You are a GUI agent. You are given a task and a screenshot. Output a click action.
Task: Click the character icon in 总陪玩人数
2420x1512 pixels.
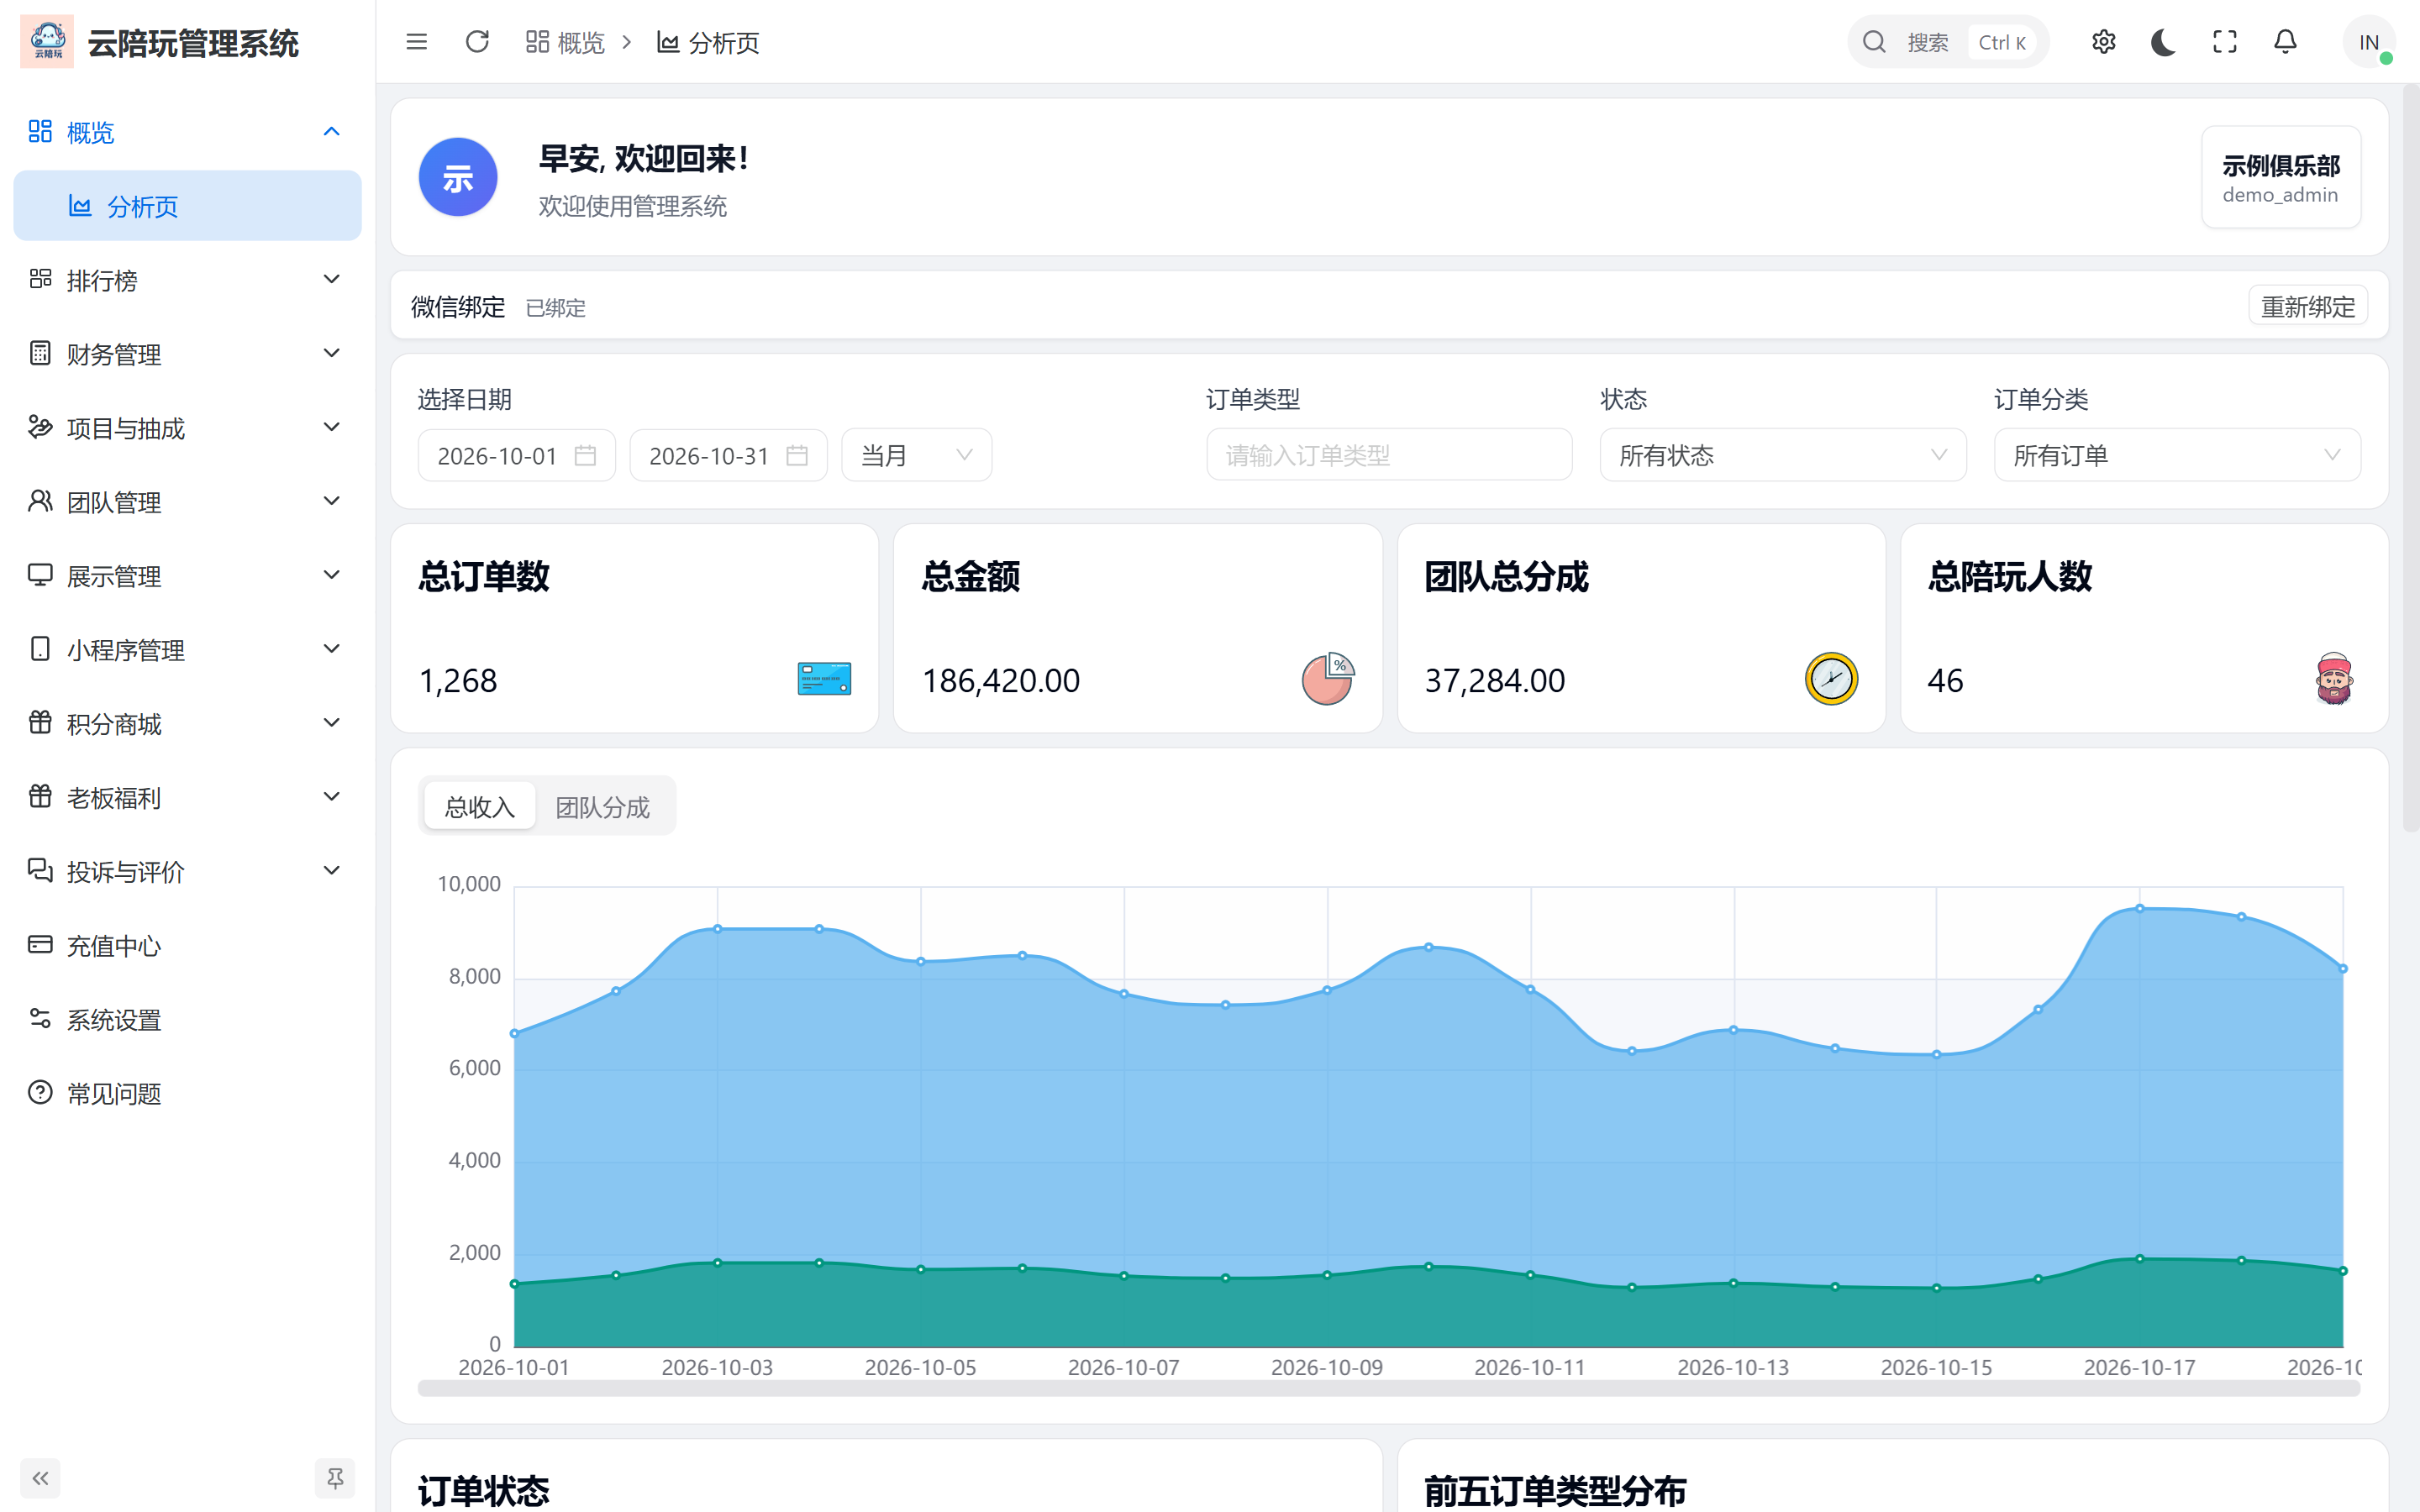pos(2334,679)
